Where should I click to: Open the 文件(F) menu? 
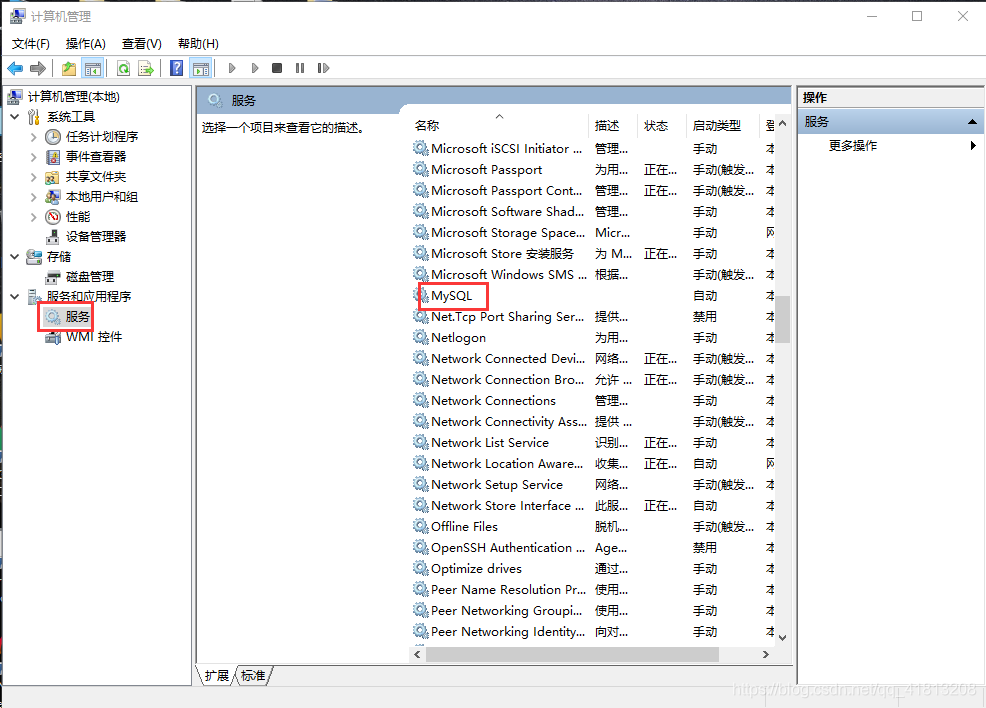[x=31, y=43]
